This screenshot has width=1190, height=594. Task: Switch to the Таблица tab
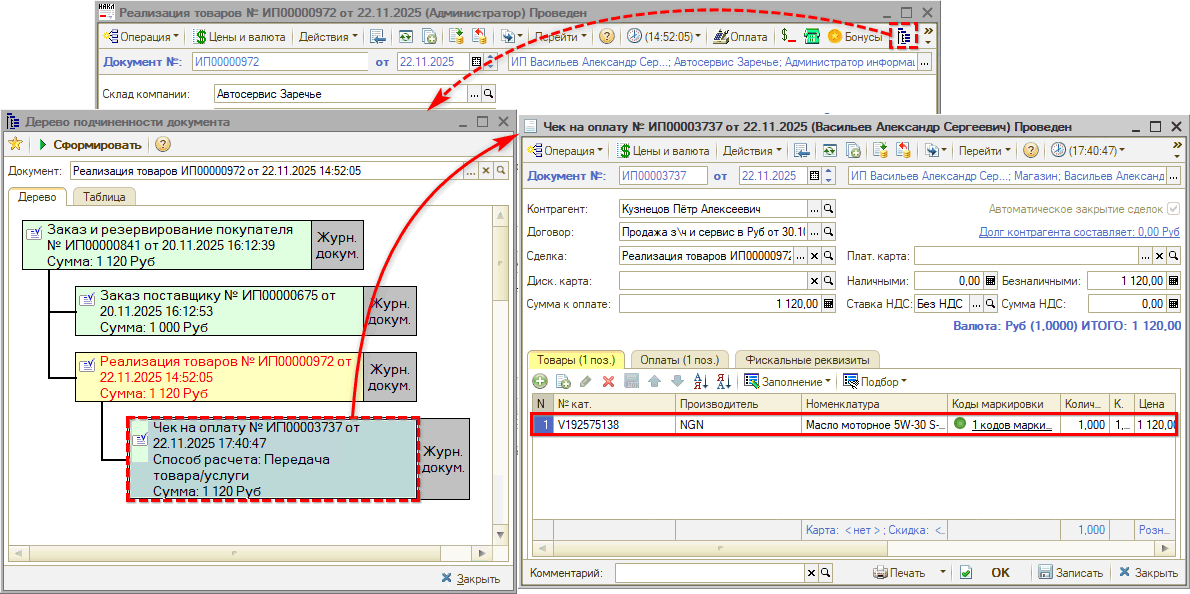(x=110, y=197)
